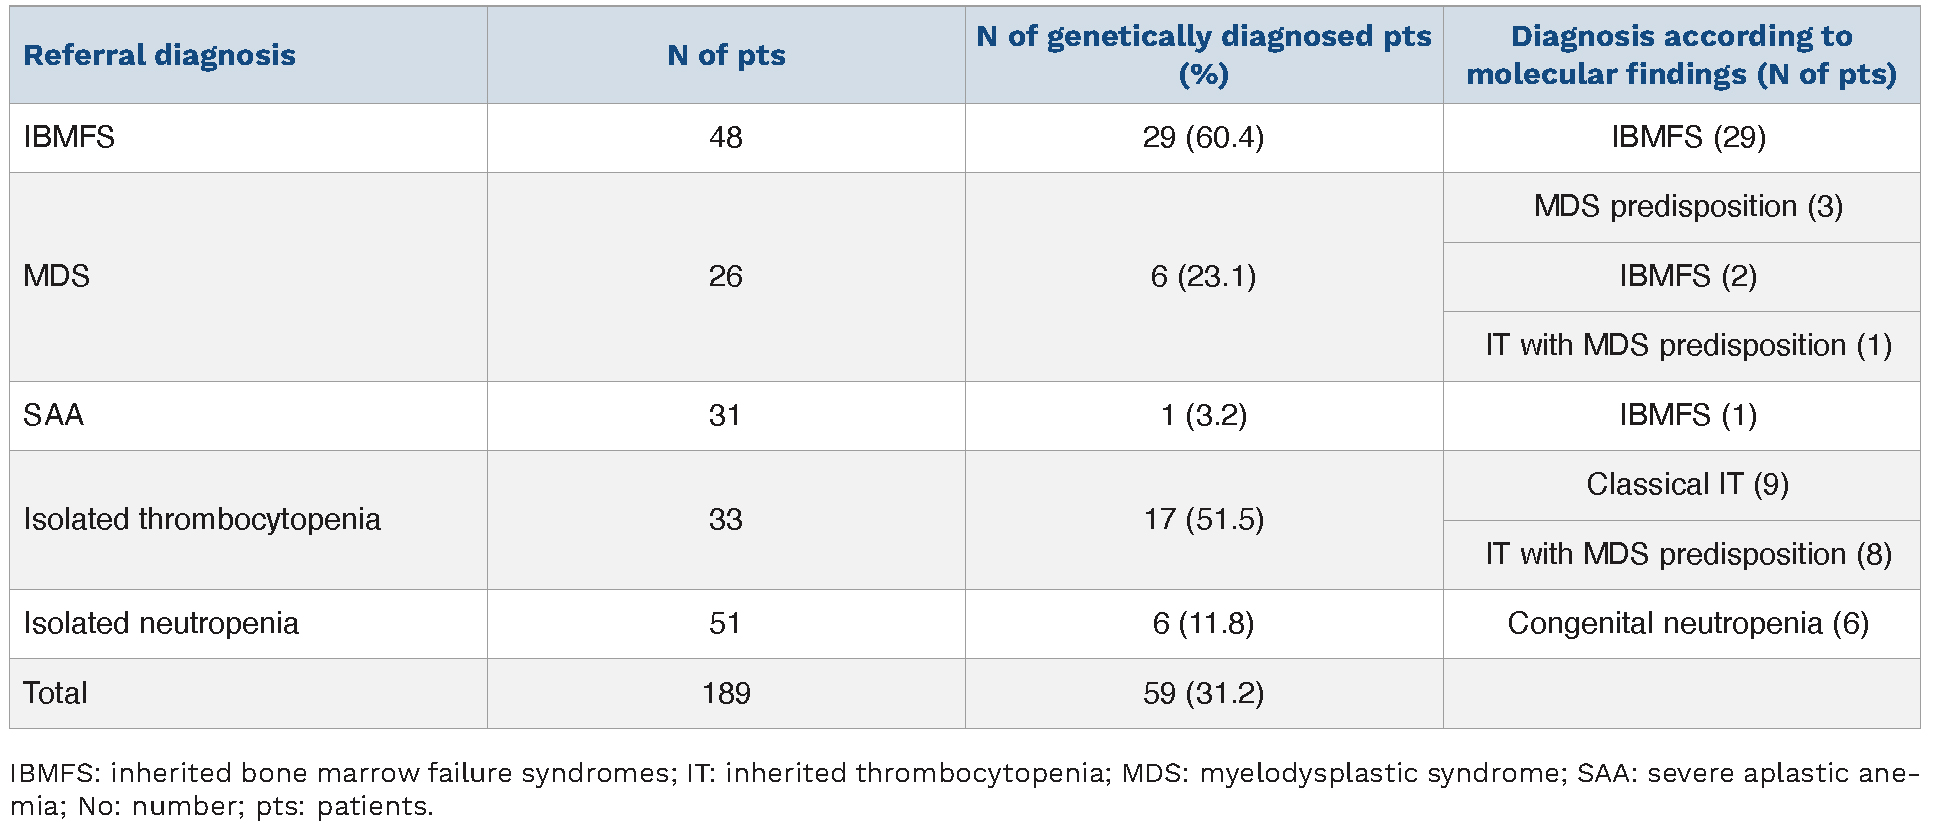Click the SAA referral diagnosis cell
1938x828 pixels.
coord(54,415)
